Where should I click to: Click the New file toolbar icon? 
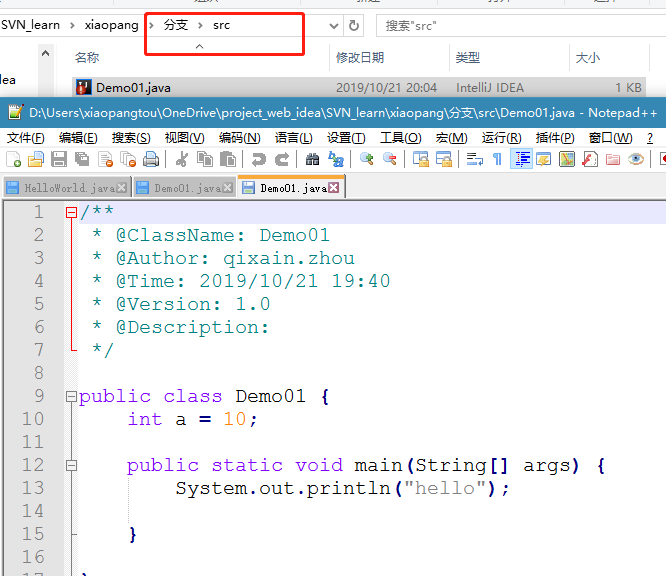click(x=14, y=160)
